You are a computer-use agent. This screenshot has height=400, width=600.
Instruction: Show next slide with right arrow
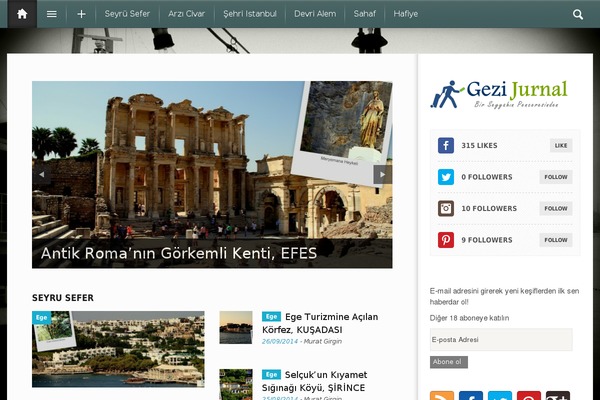pos(383,175)
